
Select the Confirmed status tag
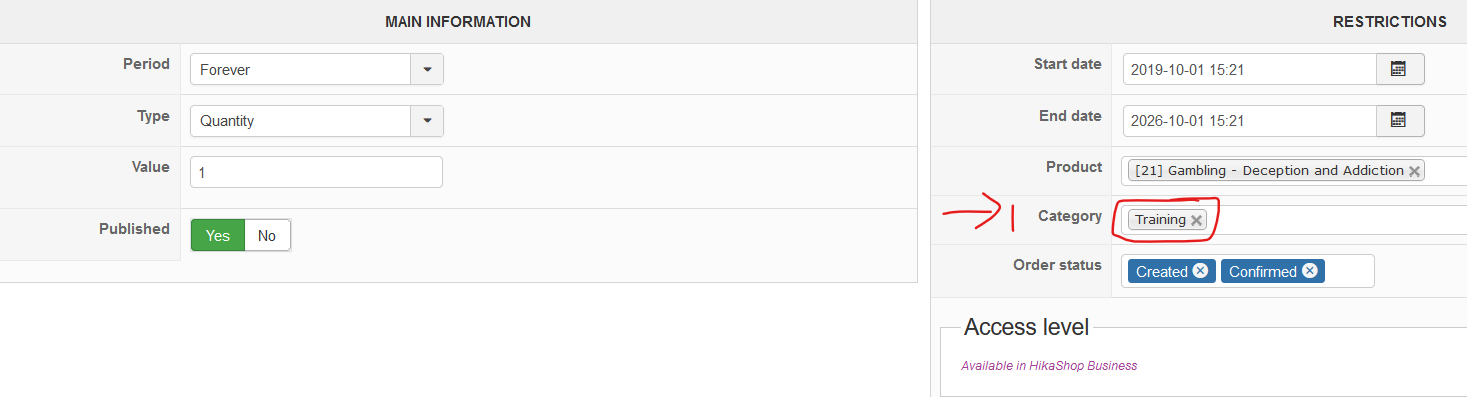point(1262,271)
